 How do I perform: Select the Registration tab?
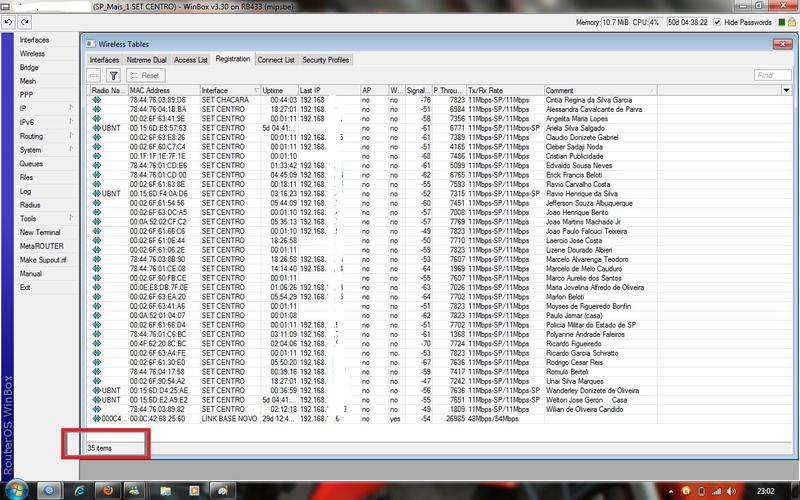tap(233, 59)
